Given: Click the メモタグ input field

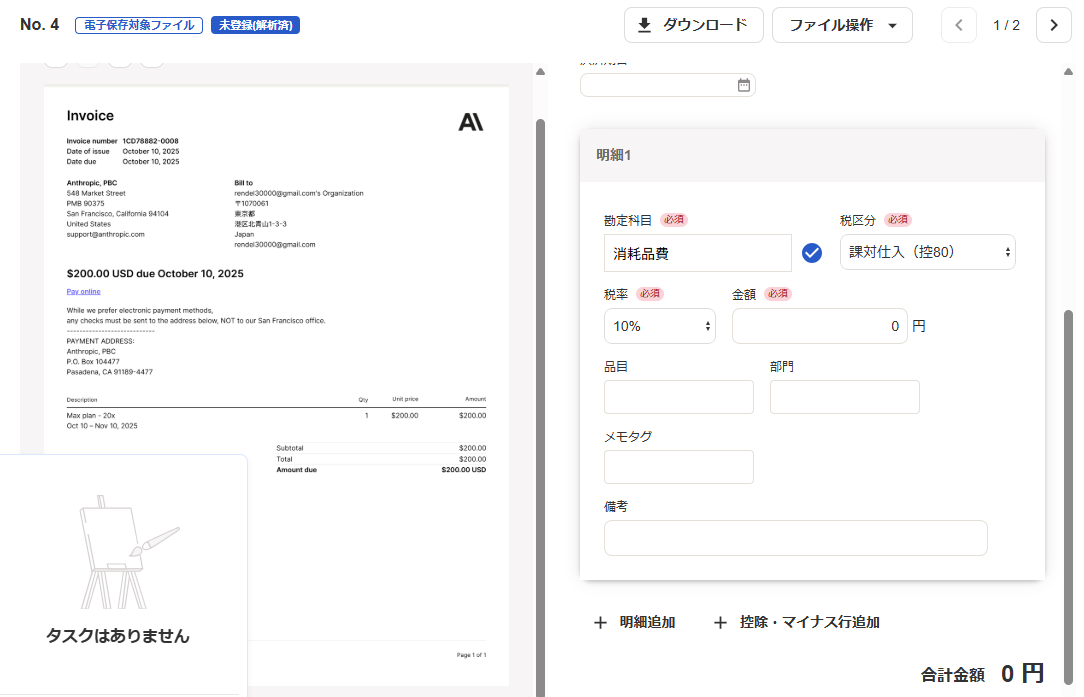Looking at the screenshot, I should click(679, 467).
